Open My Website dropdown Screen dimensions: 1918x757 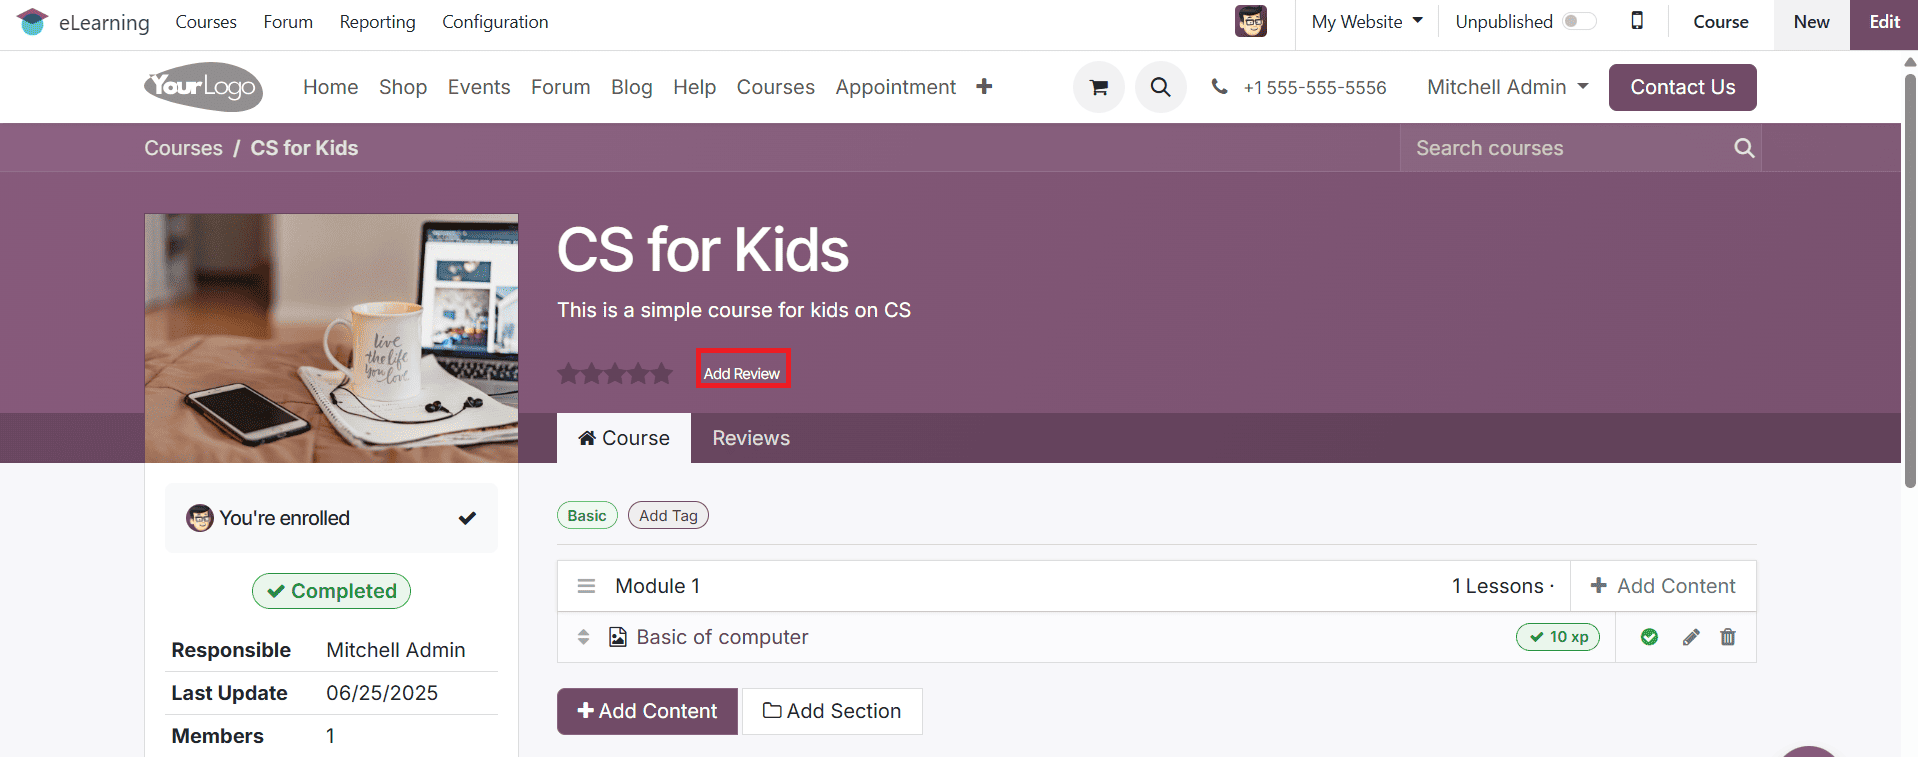[x=1367, y=21]
